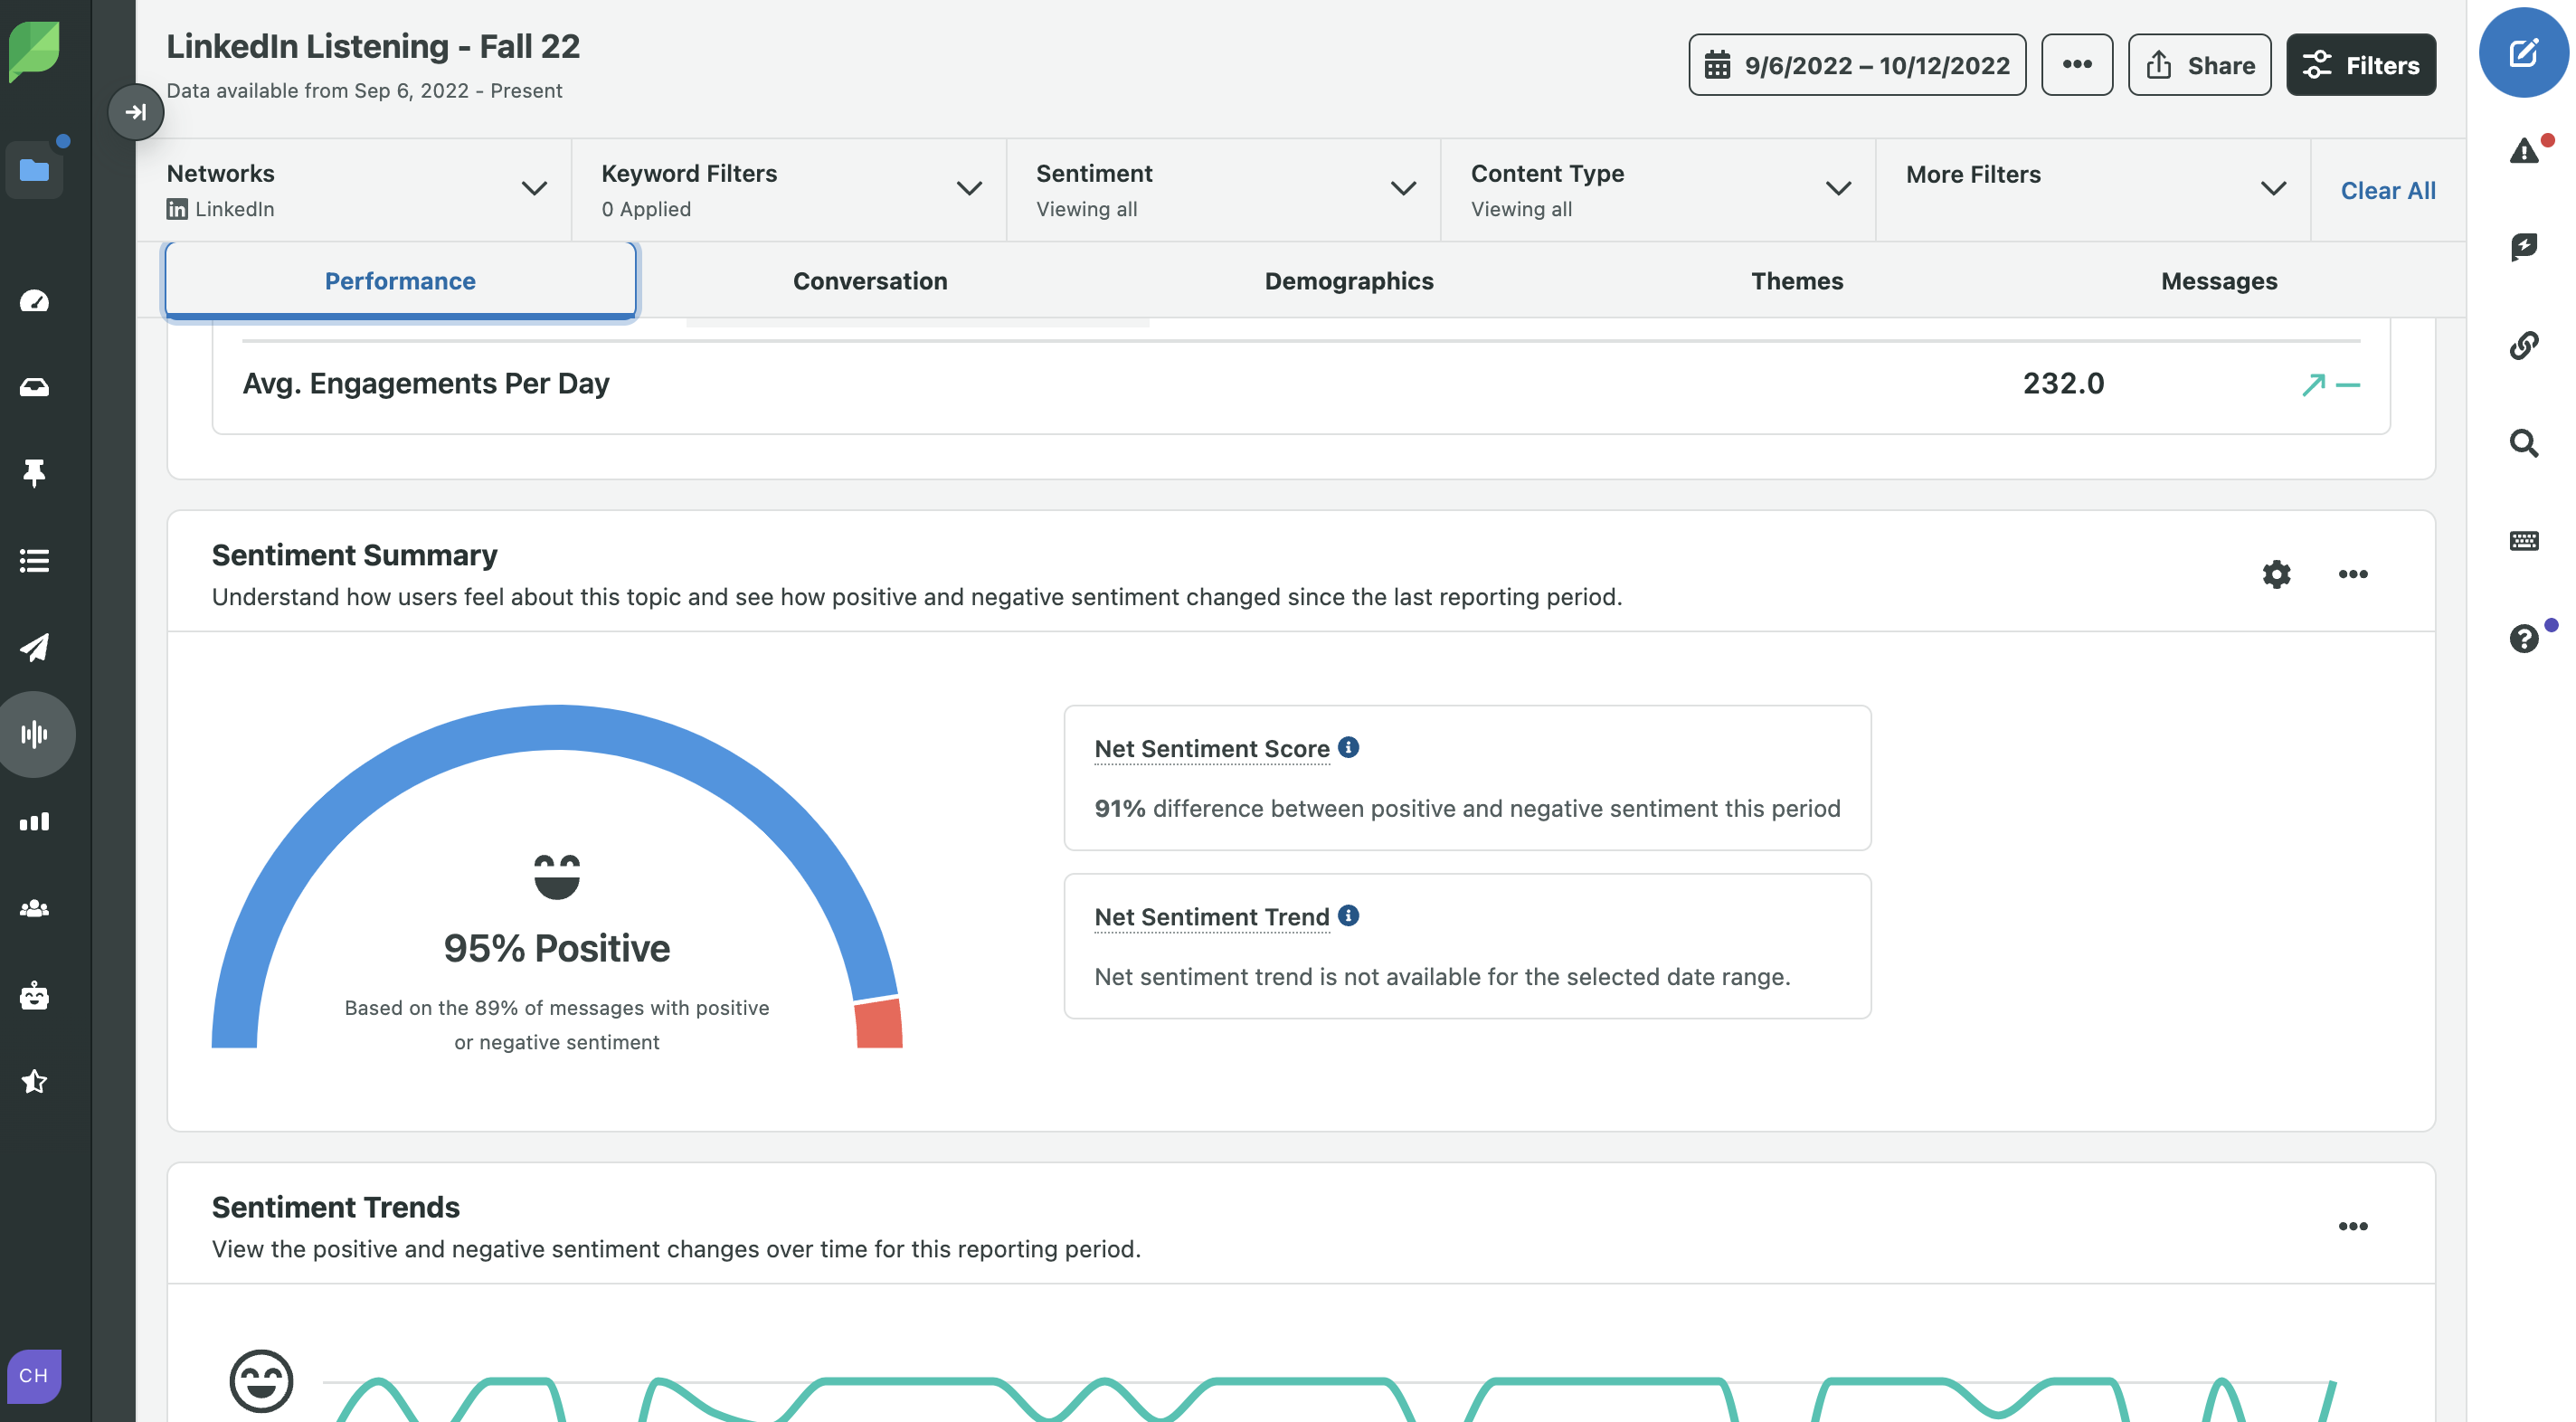Expand the Networks filter dropdown
The image size is (2576, 1422).
(x=534, y=189)
